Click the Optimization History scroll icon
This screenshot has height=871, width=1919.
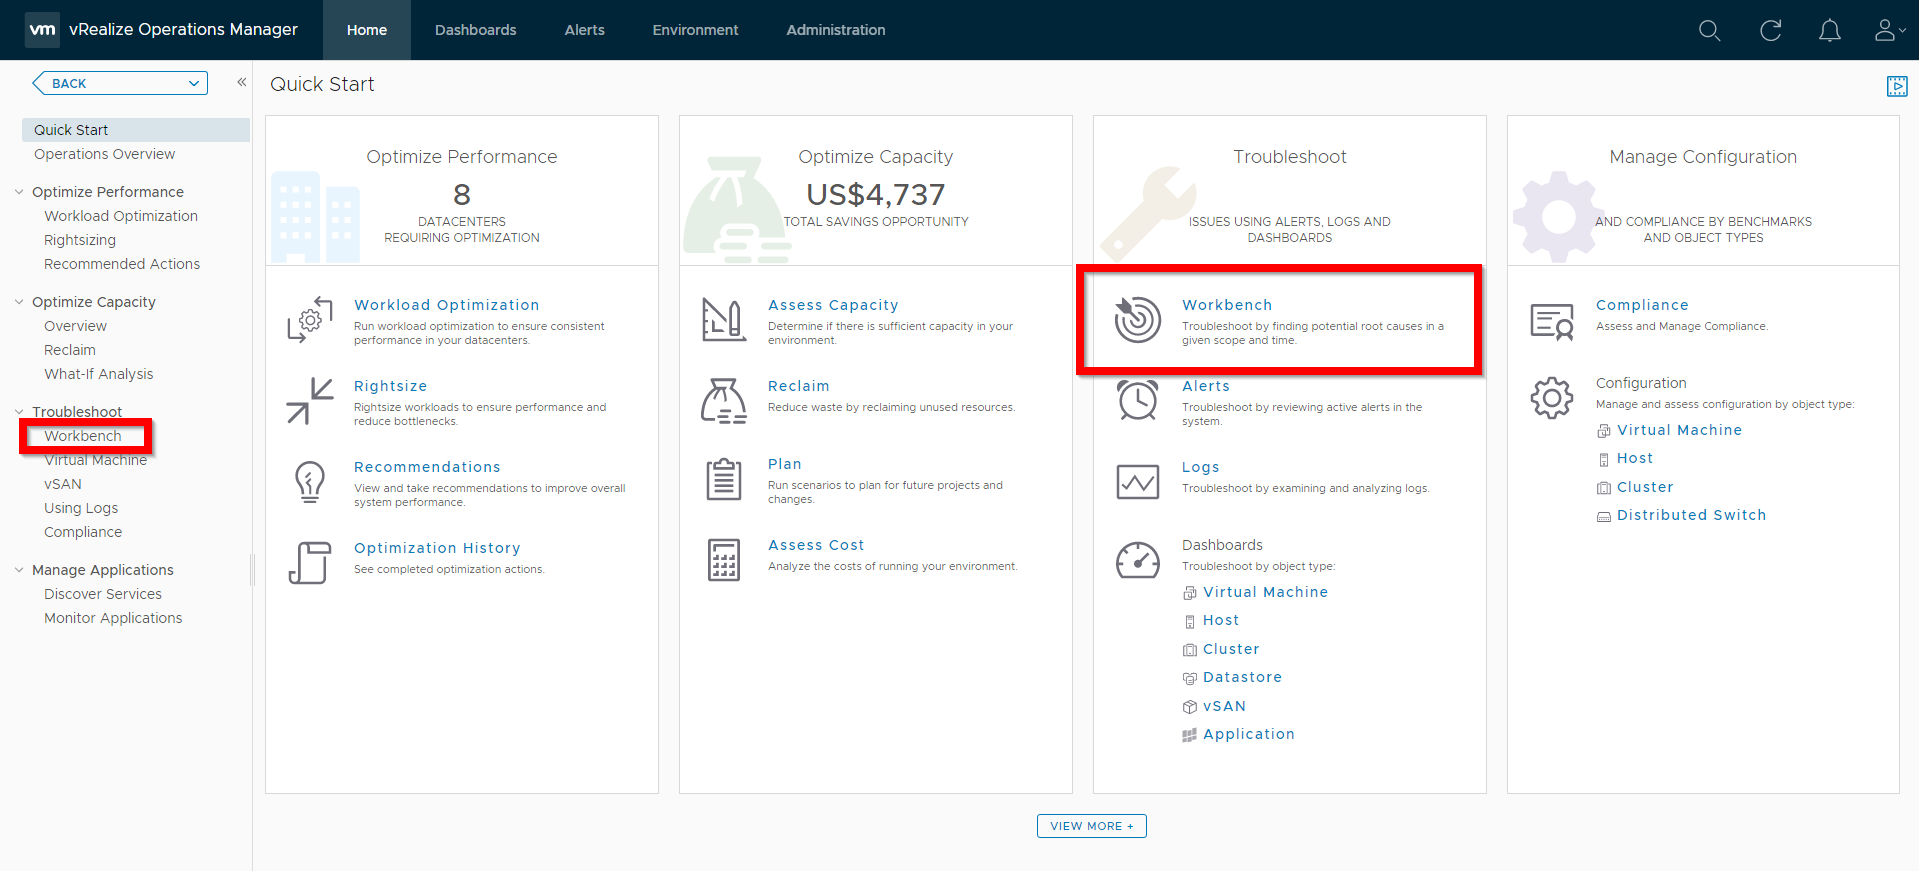tap(310, 562)
